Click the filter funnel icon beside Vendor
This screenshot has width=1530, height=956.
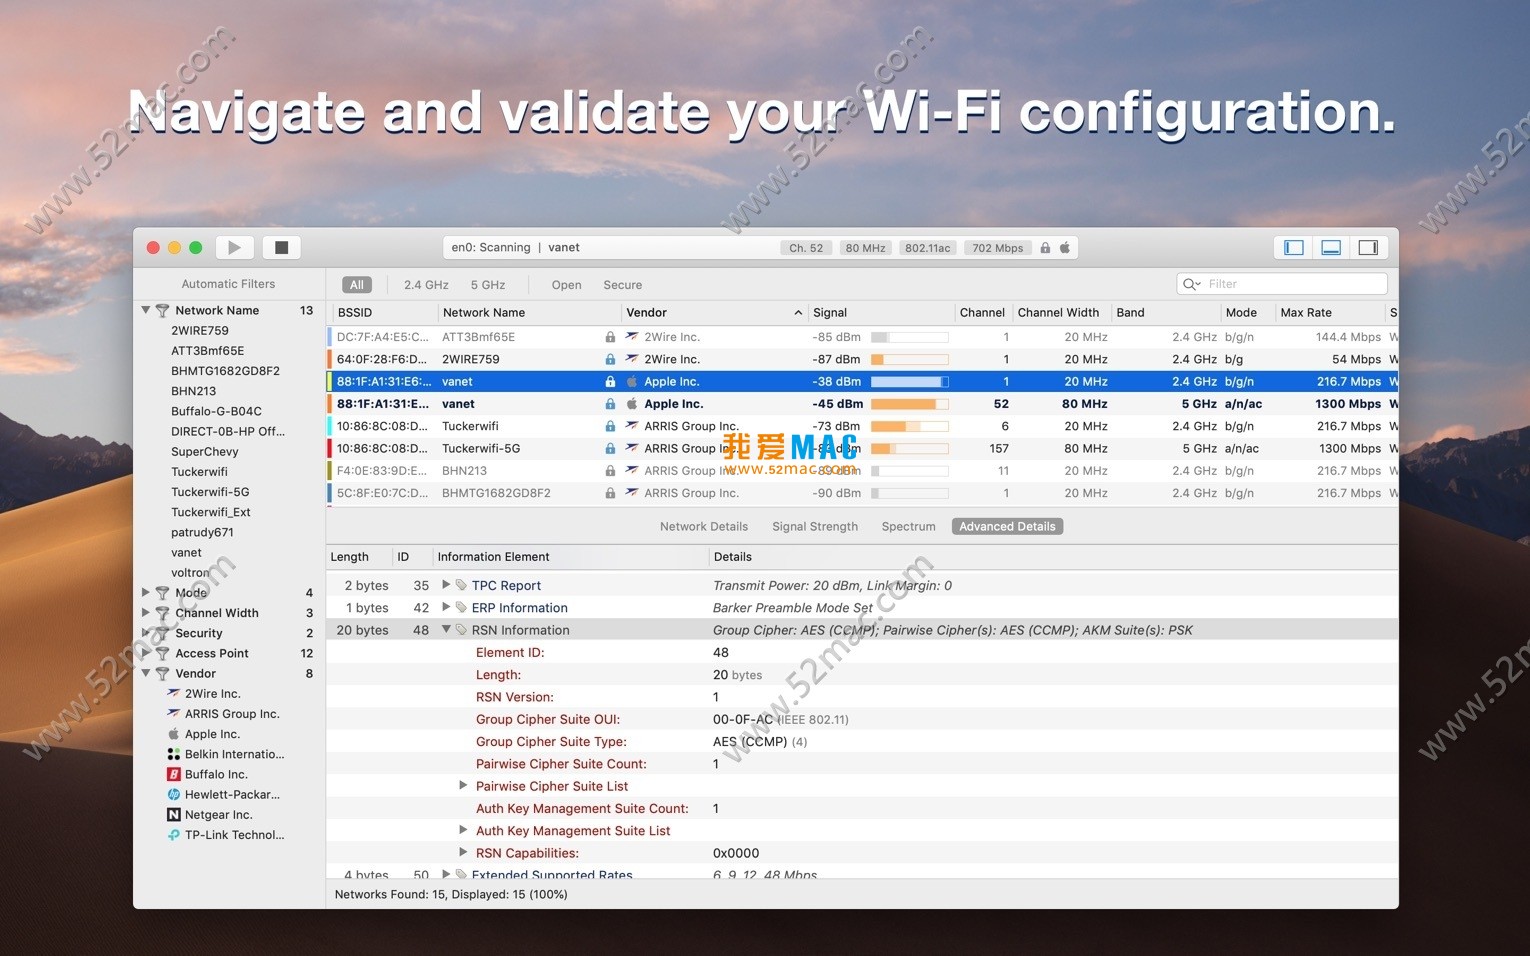pos(162,674)
